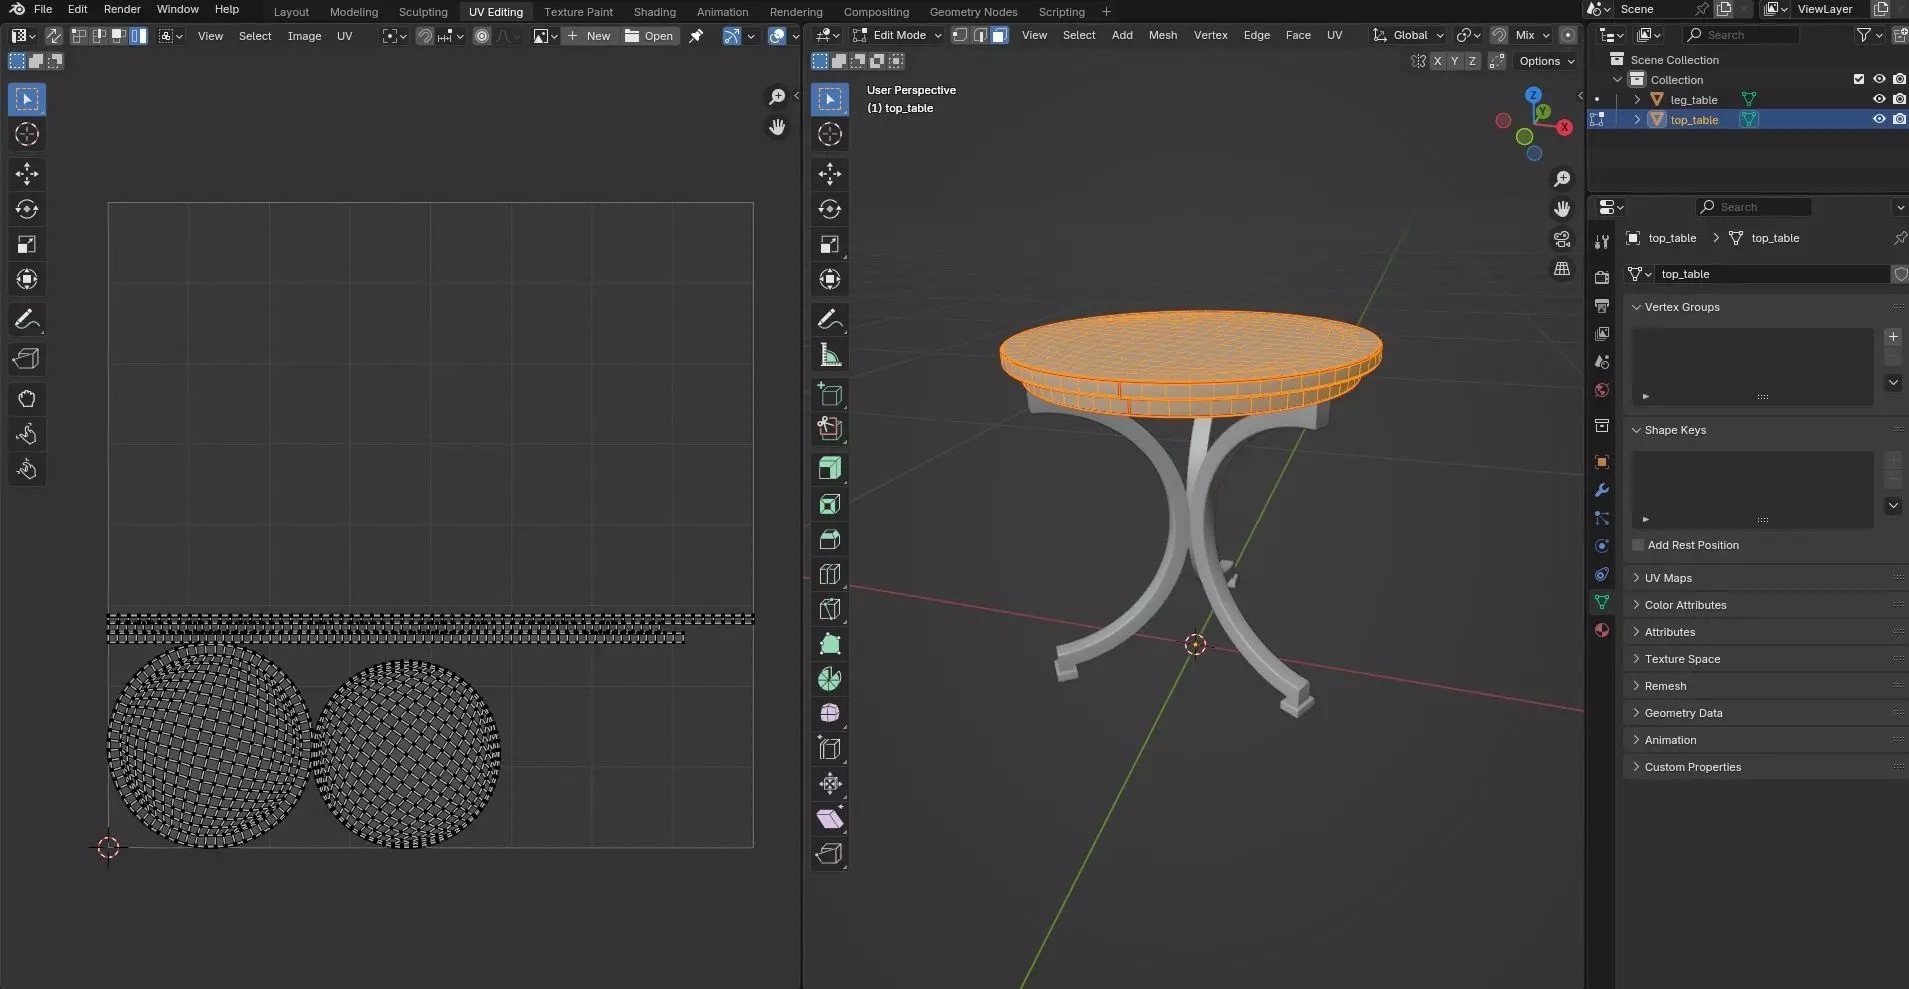Add a new workspace tab
The width and height of the screenshot is (1909, 989).
click(x=1106, y=12)
